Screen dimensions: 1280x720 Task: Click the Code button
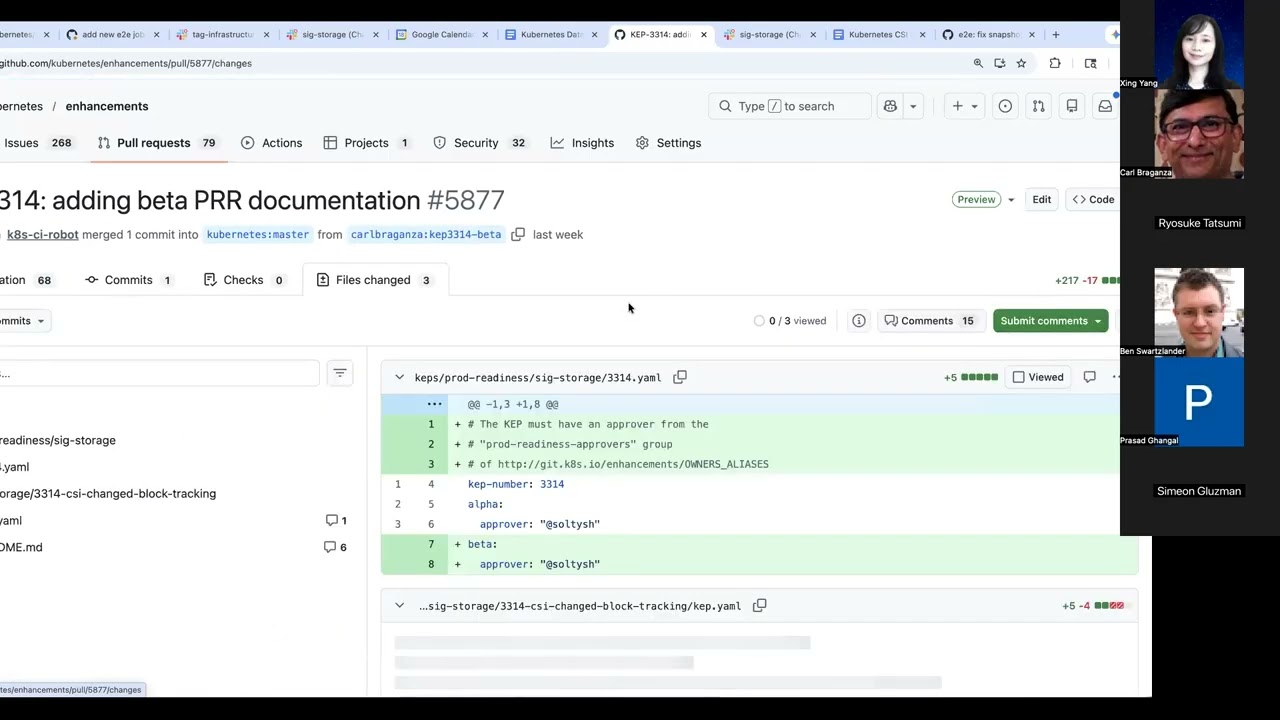[x=1093, y=200]
